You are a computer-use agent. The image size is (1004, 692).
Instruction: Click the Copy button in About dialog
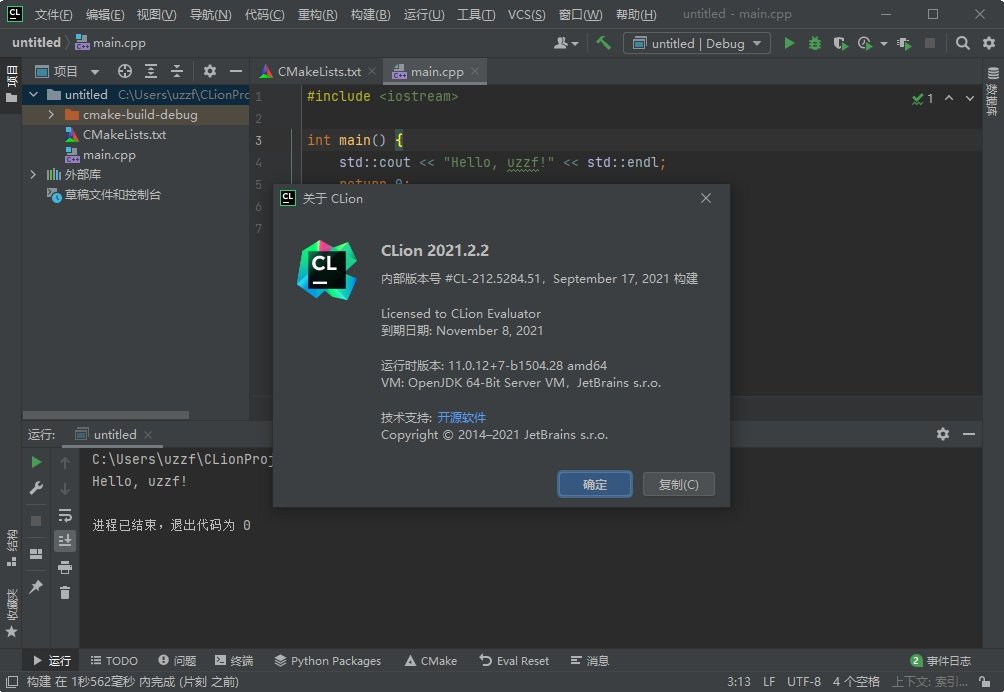678,485
